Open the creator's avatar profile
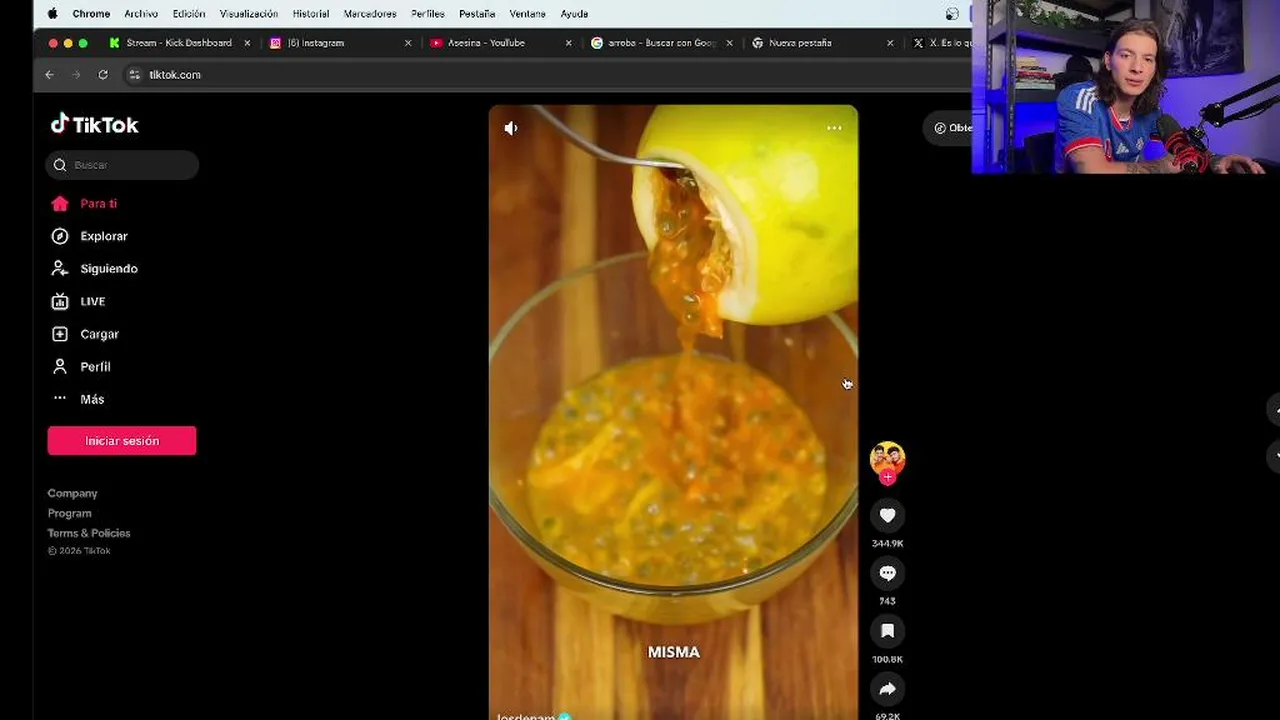 click(x=887, y=458)
